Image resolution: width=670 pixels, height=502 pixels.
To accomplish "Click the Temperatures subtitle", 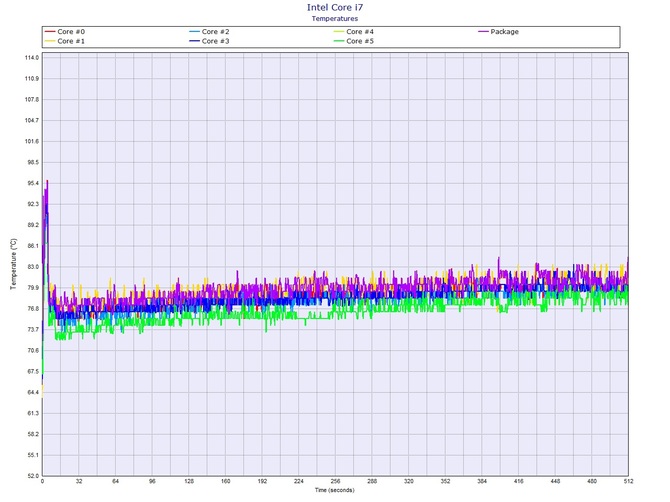I will coord(335,18).
